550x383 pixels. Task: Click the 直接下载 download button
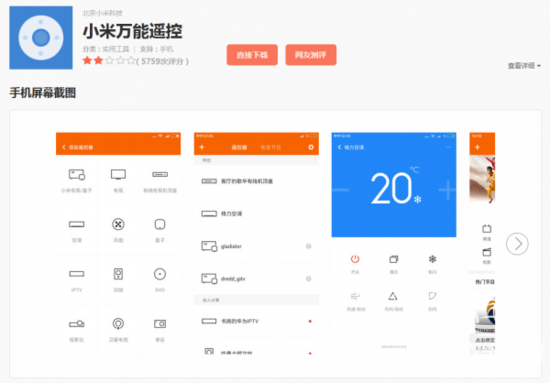pos(252,55)
